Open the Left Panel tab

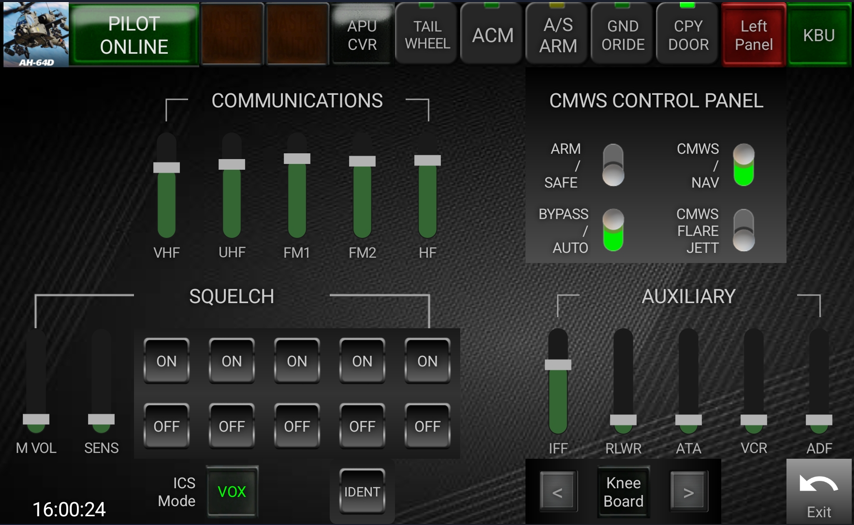click(x=753, y=35)
